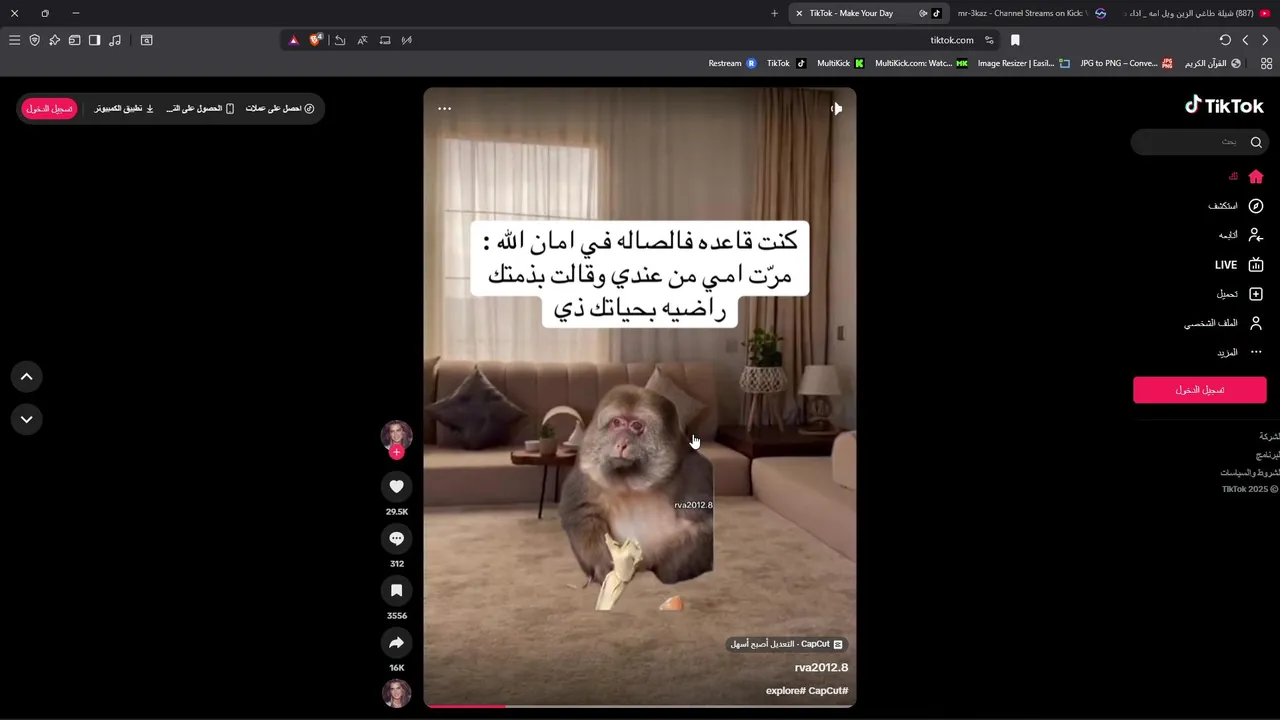Click the #explore hashtag

786,691
